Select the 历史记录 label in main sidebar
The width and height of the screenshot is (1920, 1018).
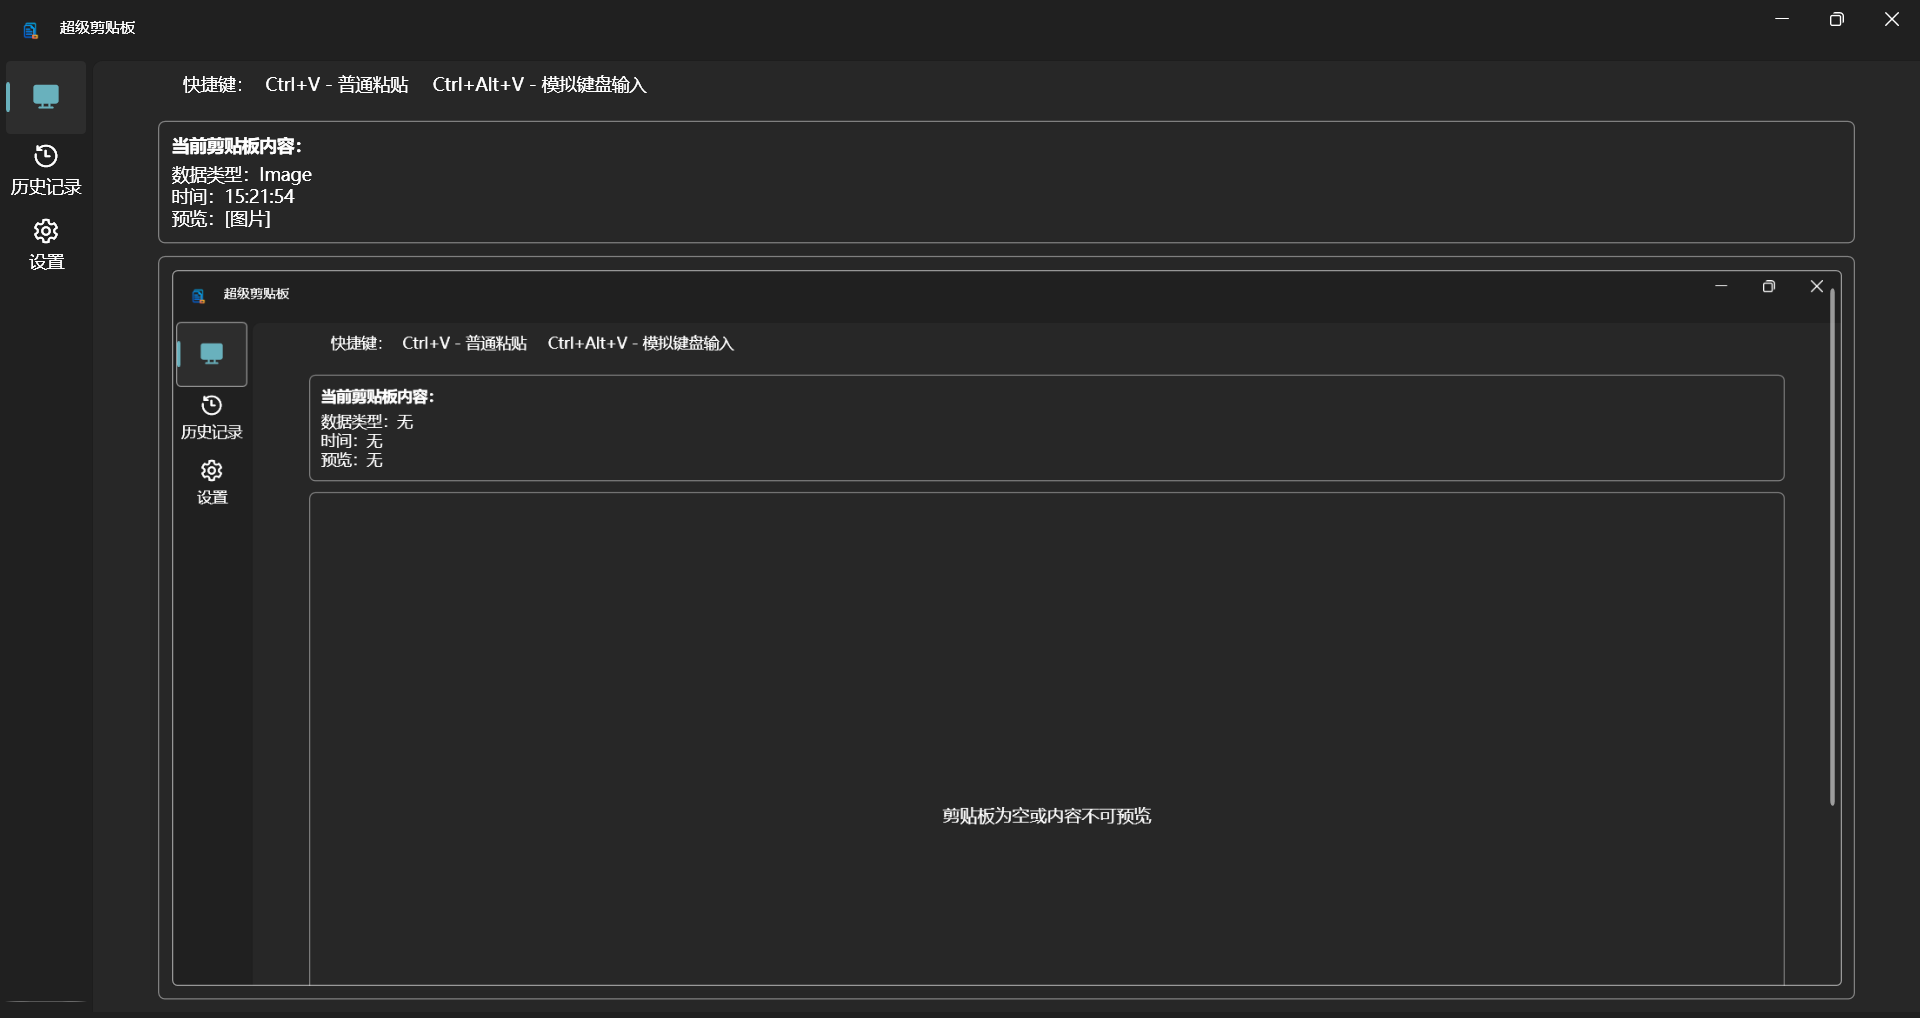46,187
